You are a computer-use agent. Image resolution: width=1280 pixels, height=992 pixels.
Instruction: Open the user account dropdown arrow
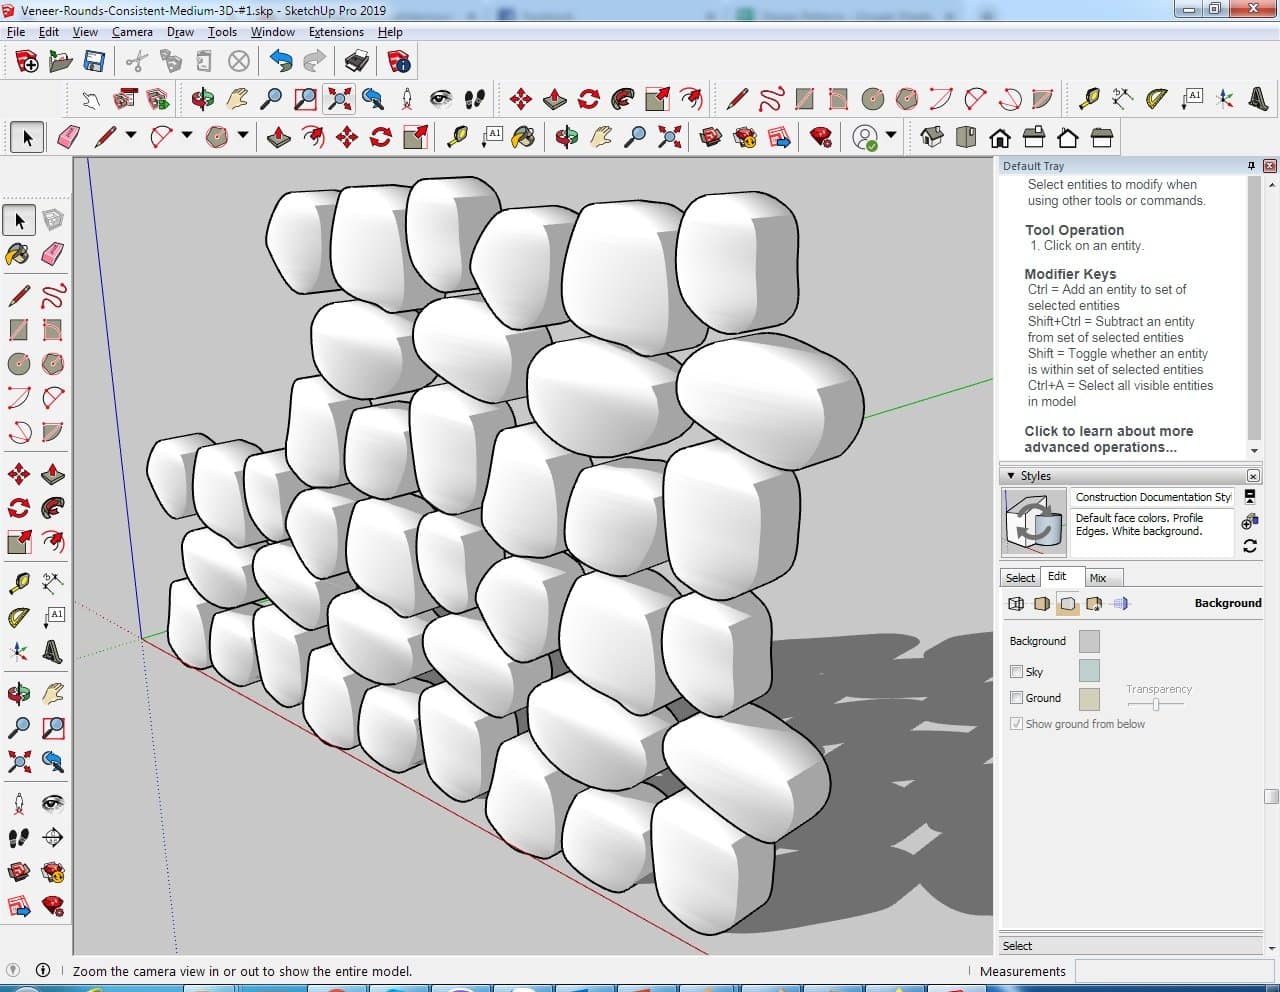click(891, 136)
